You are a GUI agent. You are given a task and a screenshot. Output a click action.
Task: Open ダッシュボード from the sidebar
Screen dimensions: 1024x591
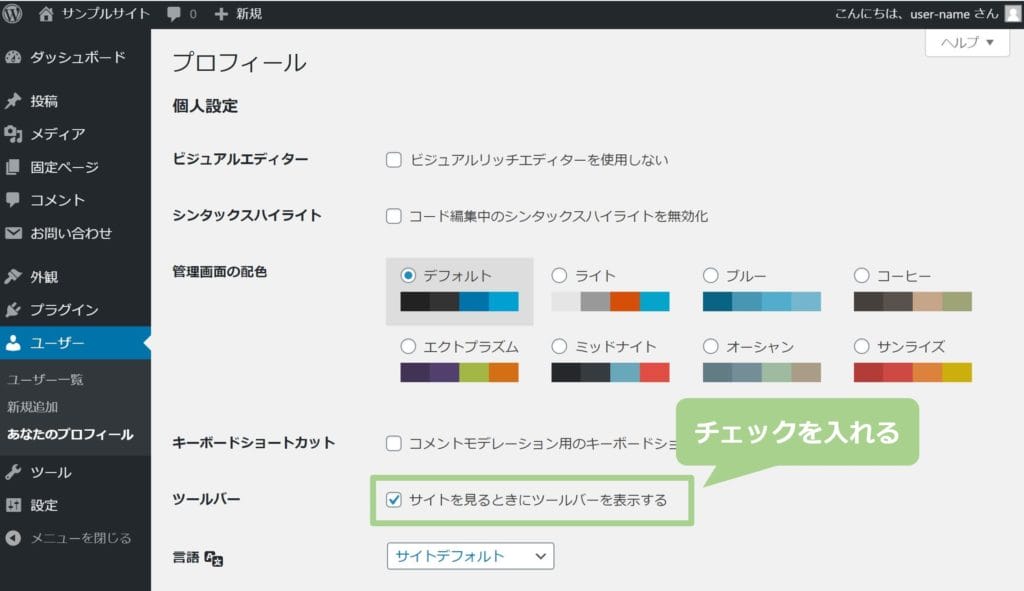coord(77,57)
